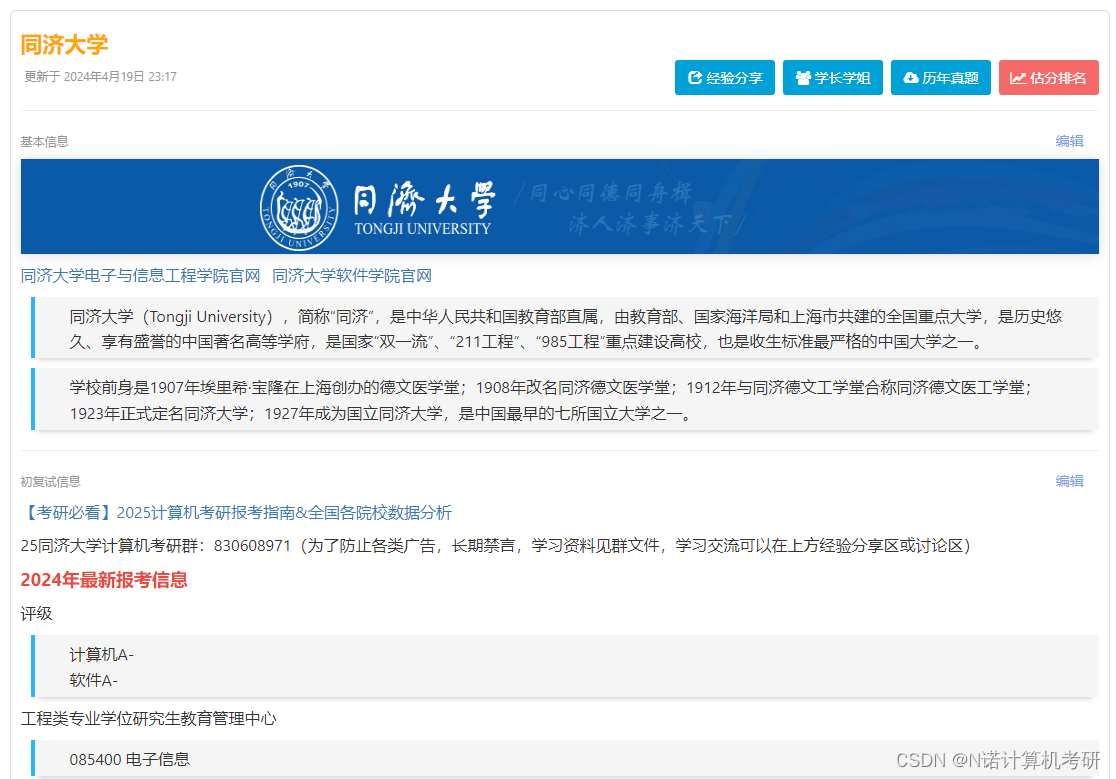Click the people icon in 学长学姐
The image size is (1116, 779).
coord(803,78)
